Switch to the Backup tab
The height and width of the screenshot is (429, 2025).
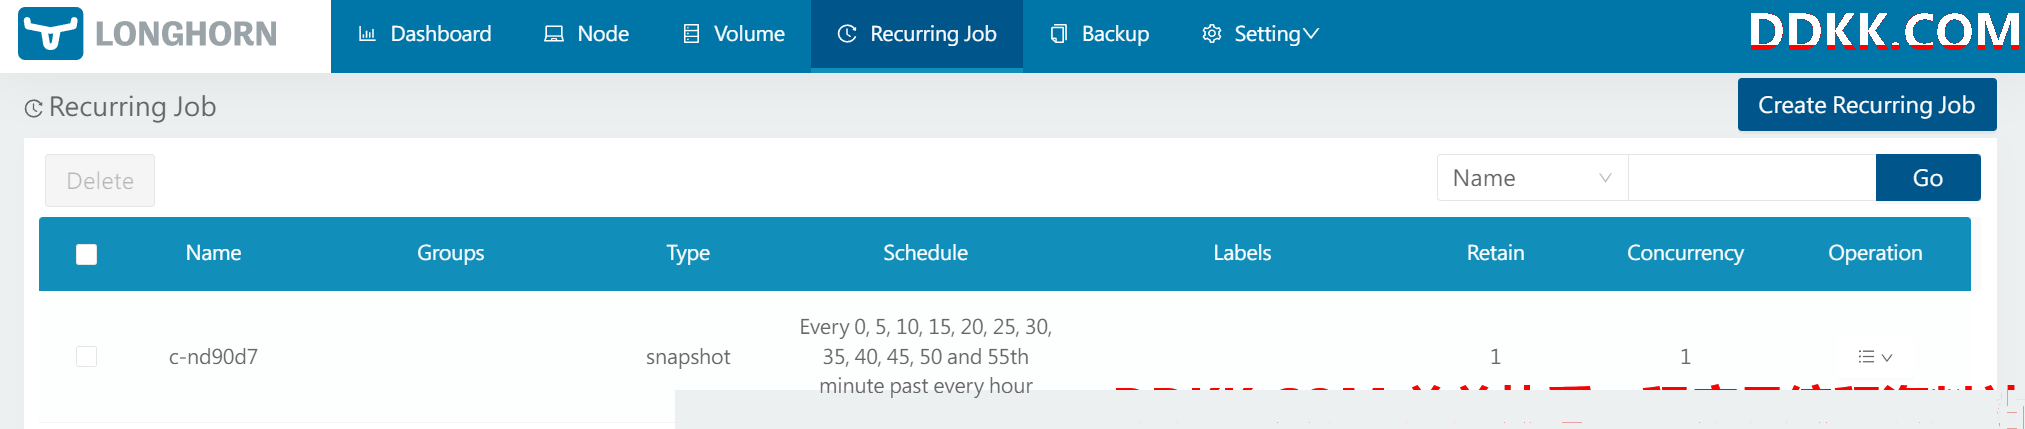tap(1100, 34)
